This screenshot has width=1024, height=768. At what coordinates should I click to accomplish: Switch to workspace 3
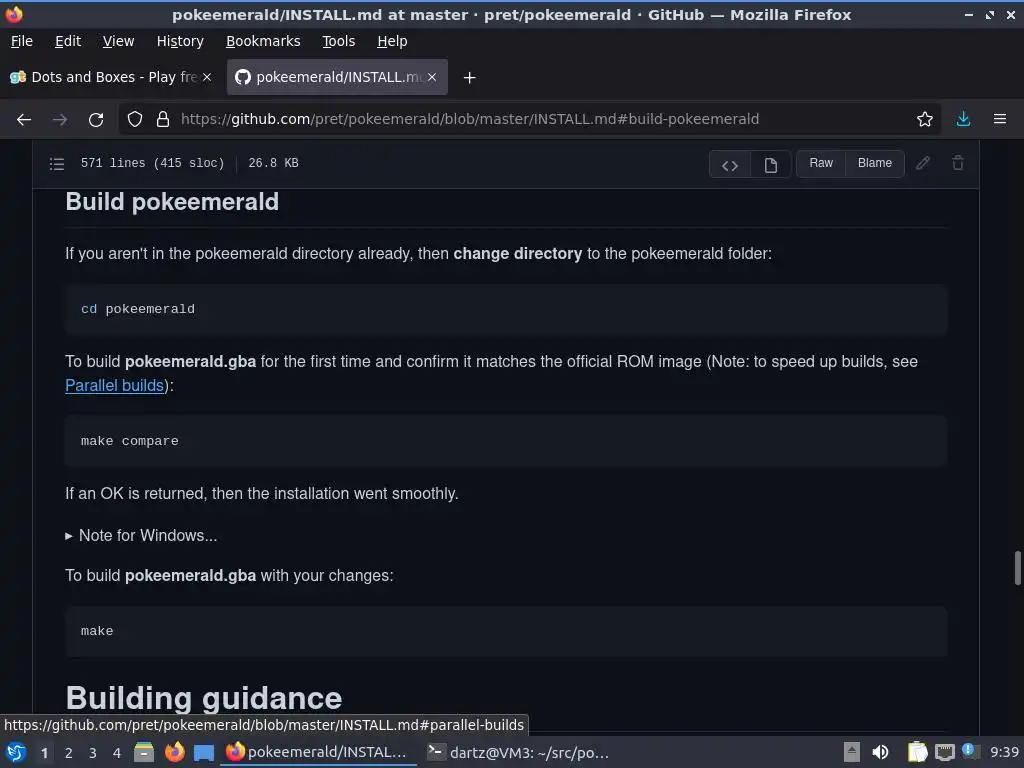(x=93, y=753)
